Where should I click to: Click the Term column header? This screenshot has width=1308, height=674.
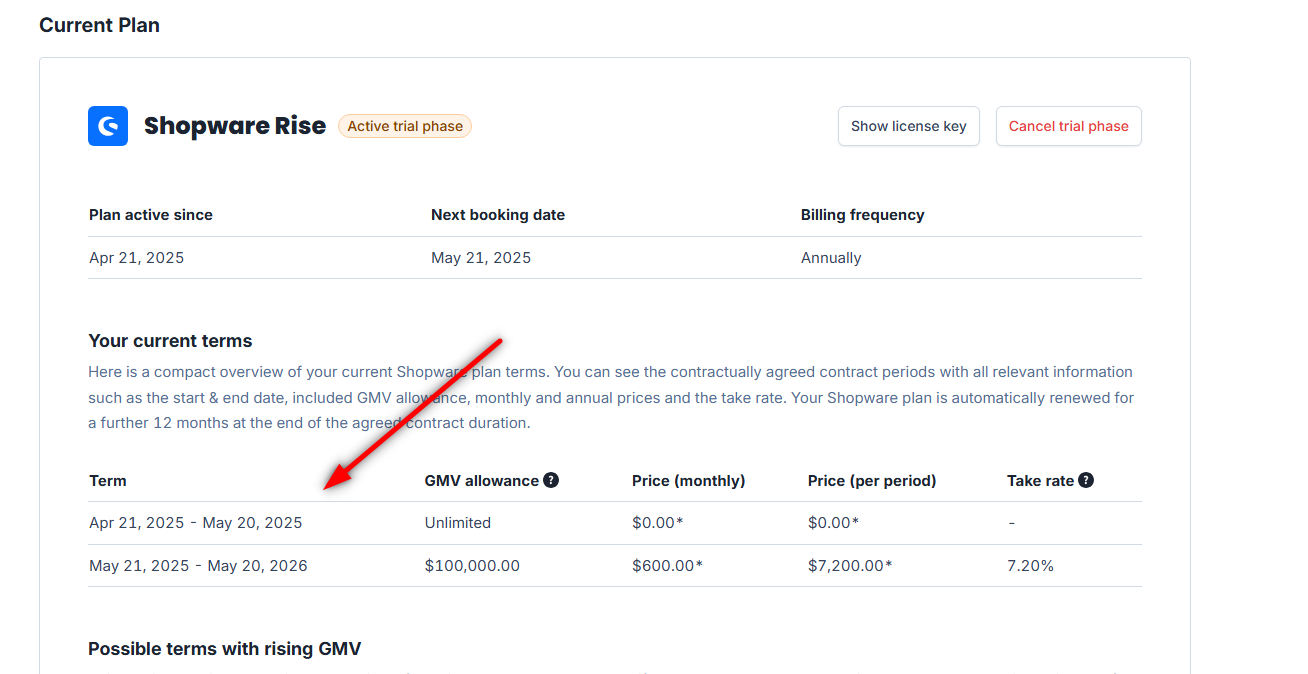pos(108,481)
